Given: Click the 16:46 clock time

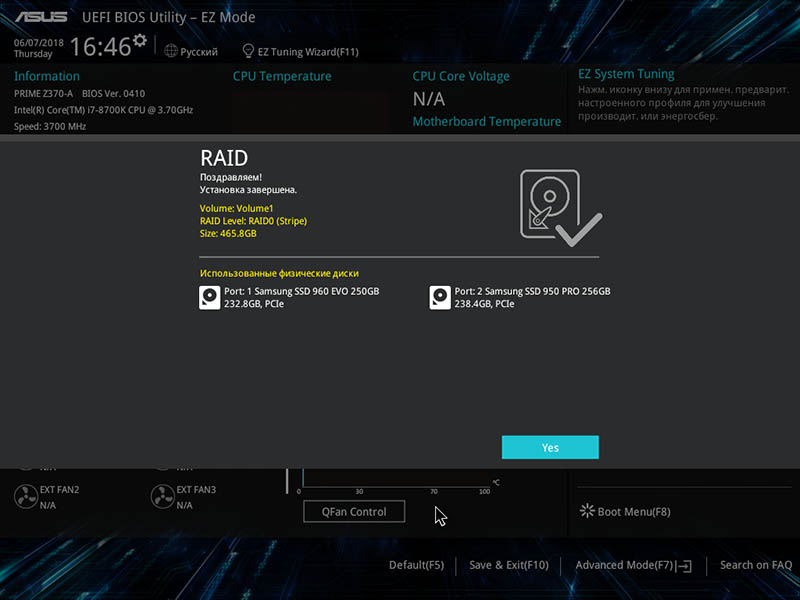Looking at the screenshot, I should tap(101, 46).
